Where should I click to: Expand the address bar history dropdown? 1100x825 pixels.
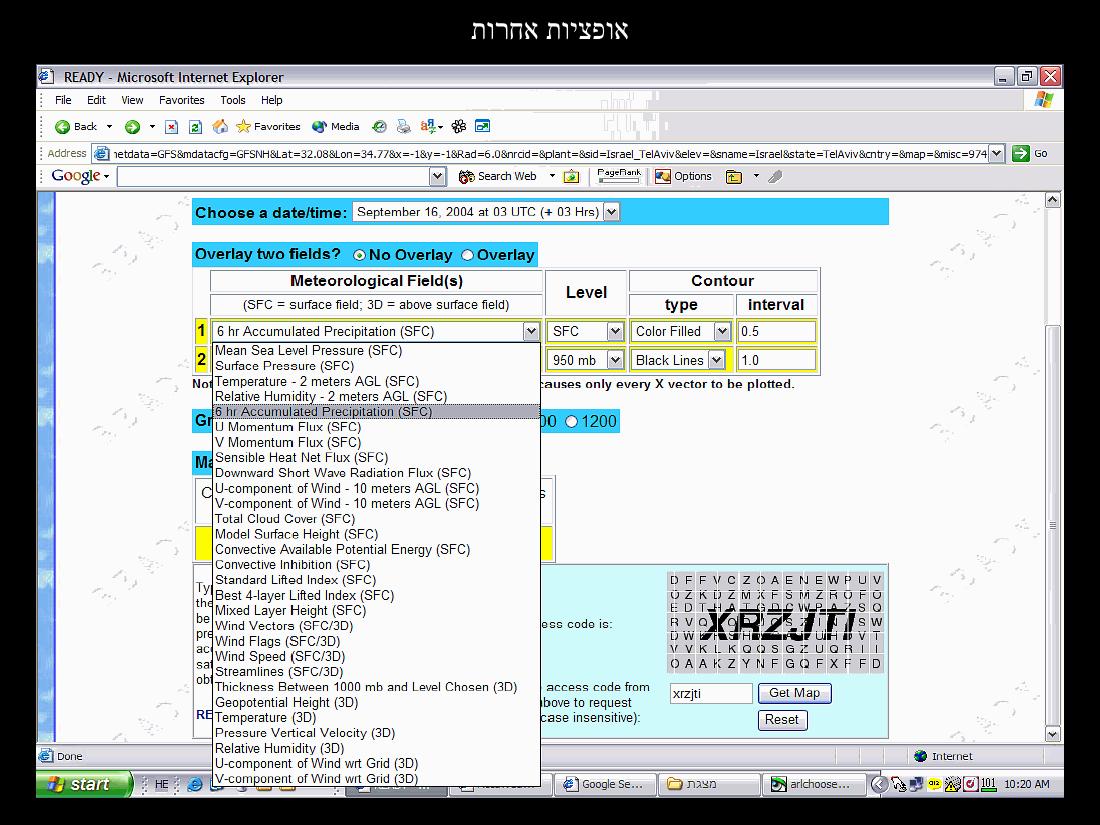tap(996, 153)
